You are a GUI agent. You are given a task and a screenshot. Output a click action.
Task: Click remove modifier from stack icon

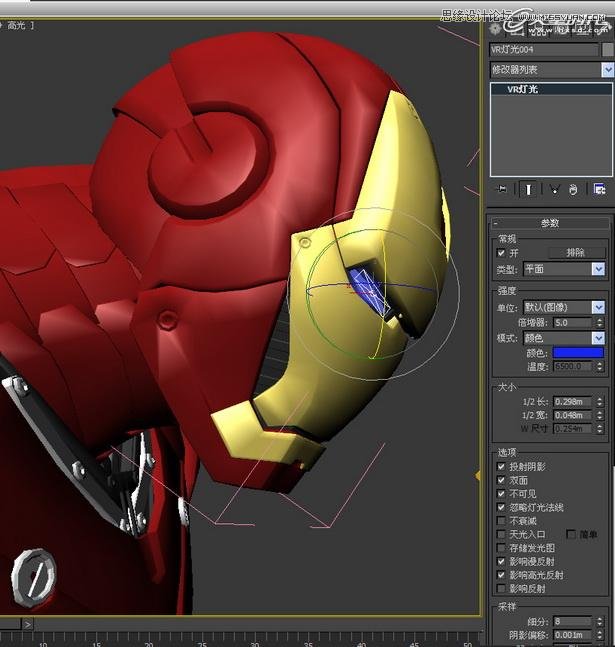click(x=573, y=189)
